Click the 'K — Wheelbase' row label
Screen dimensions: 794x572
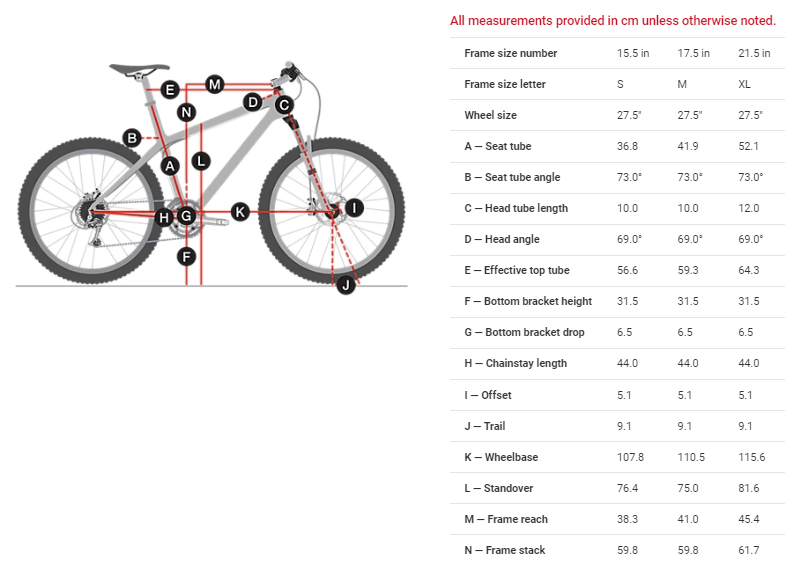point(501,457)
